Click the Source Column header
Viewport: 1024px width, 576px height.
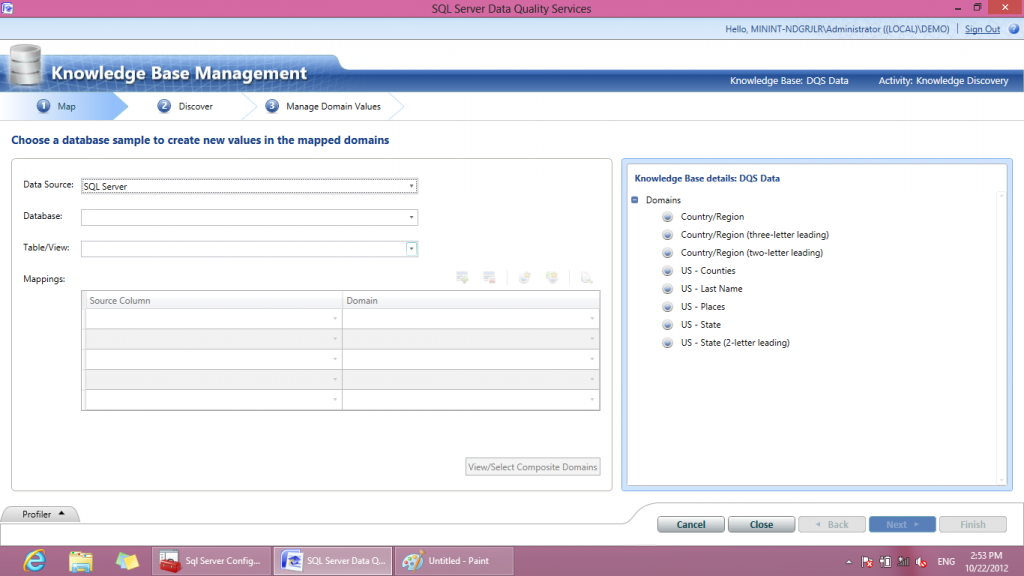click(x=214, y=300)
